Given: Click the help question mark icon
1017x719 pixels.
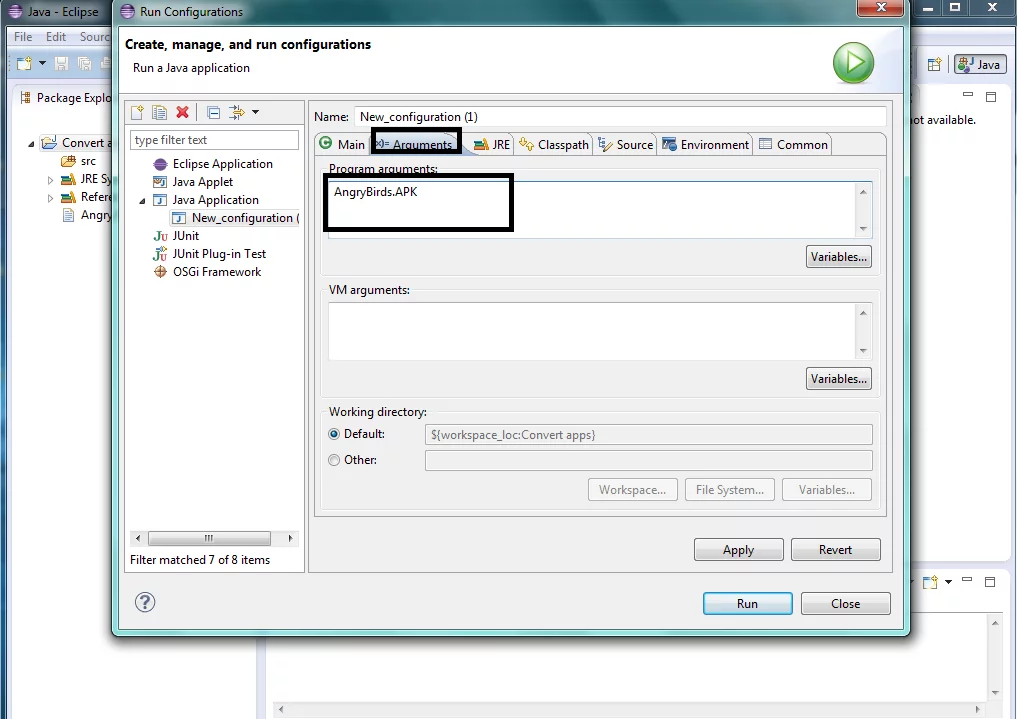Looking at the screenshot, I should [x=145, y=602].
